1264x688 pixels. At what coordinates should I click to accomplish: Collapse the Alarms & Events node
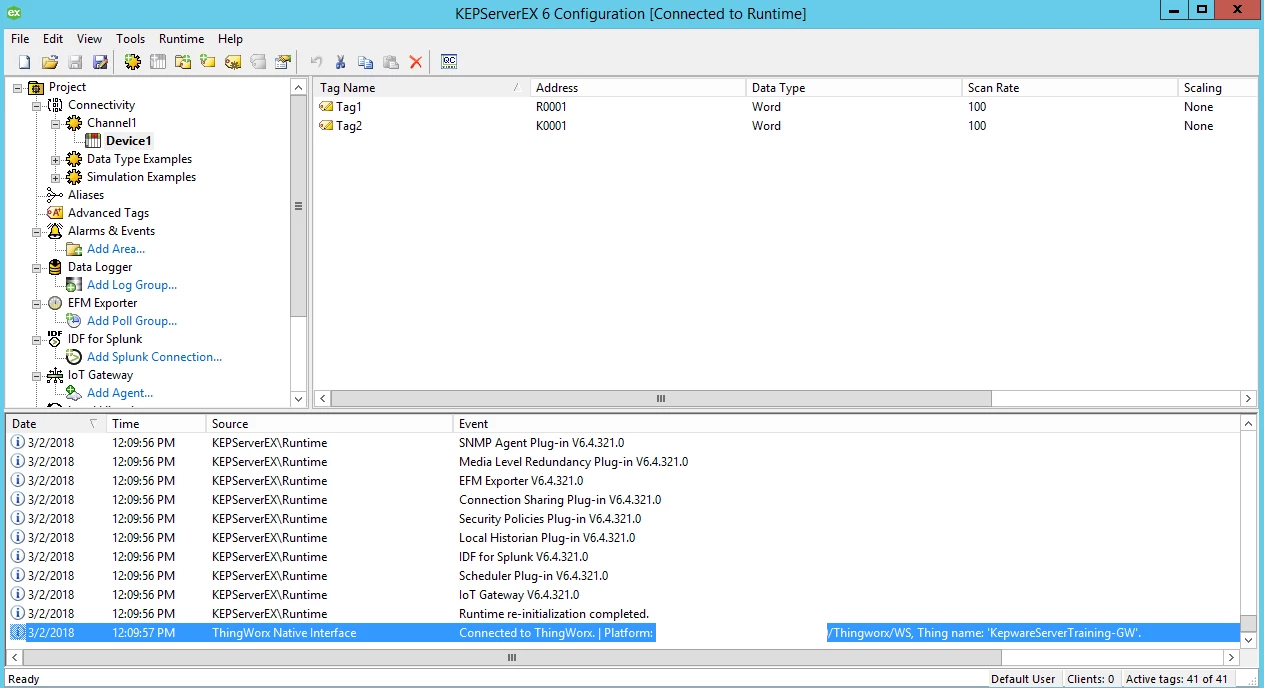pyautogui.click(x=37, y=231)
